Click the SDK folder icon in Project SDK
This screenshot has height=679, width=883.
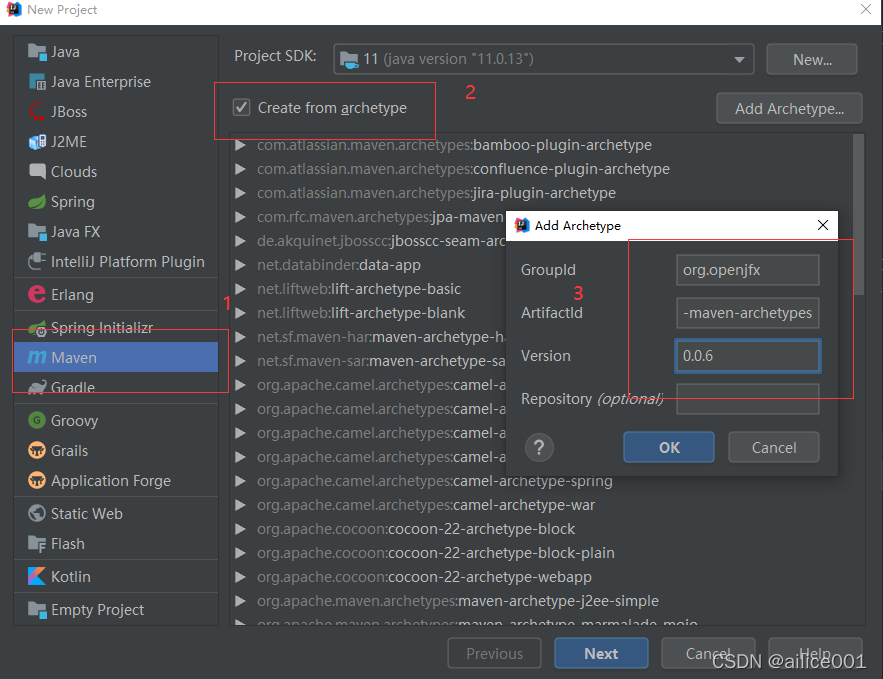point(349,59)
